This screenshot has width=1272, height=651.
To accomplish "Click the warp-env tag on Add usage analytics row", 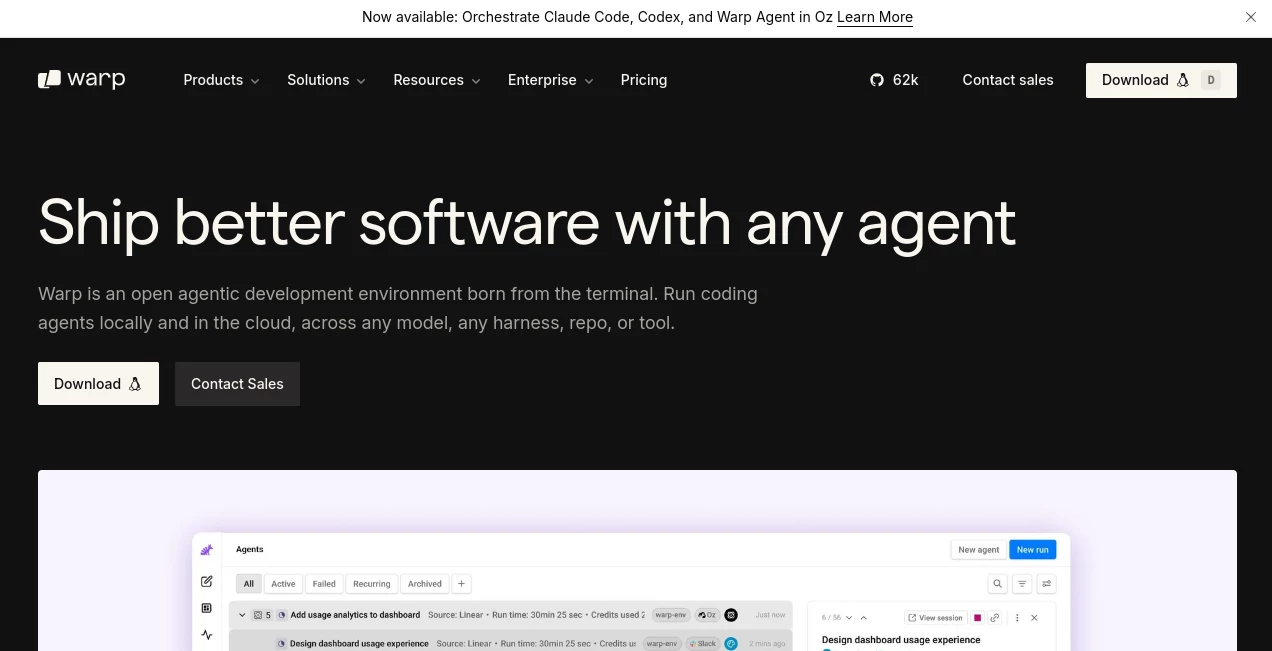I will click(x=670, y=615).
